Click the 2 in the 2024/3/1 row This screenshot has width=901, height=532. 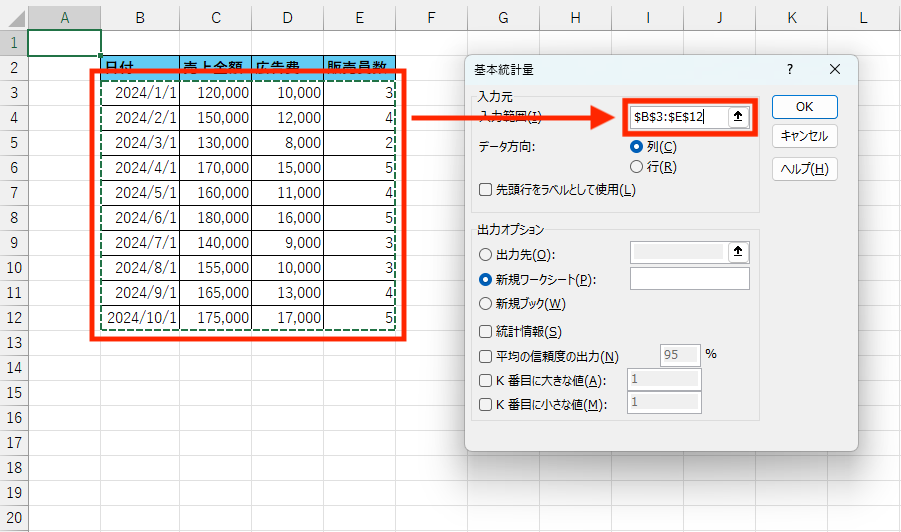point(360,142)
